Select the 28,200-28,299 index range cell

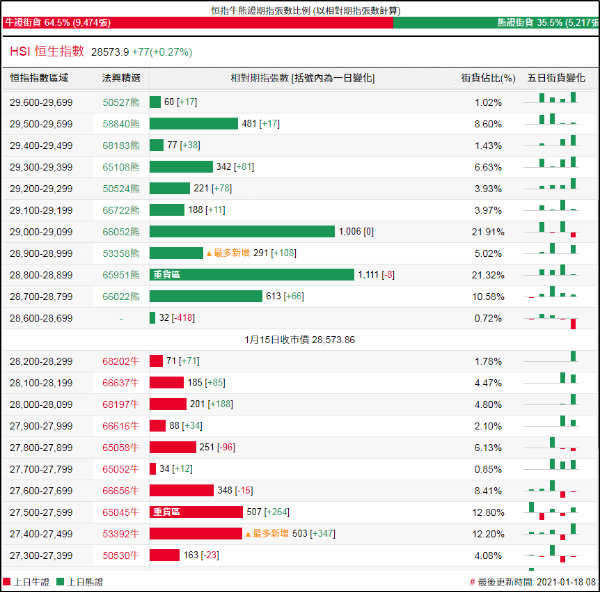coord(41,361)
